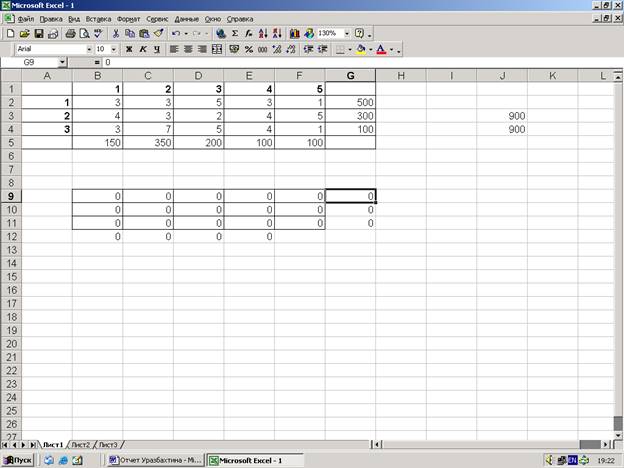
Task: Run the spelling check icon
Action: (x=98, y=34)
